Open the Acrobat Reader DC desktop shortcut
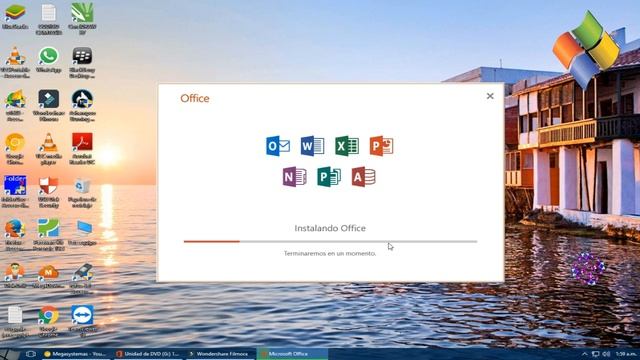640x360 pixels. [x=82, y=149]
